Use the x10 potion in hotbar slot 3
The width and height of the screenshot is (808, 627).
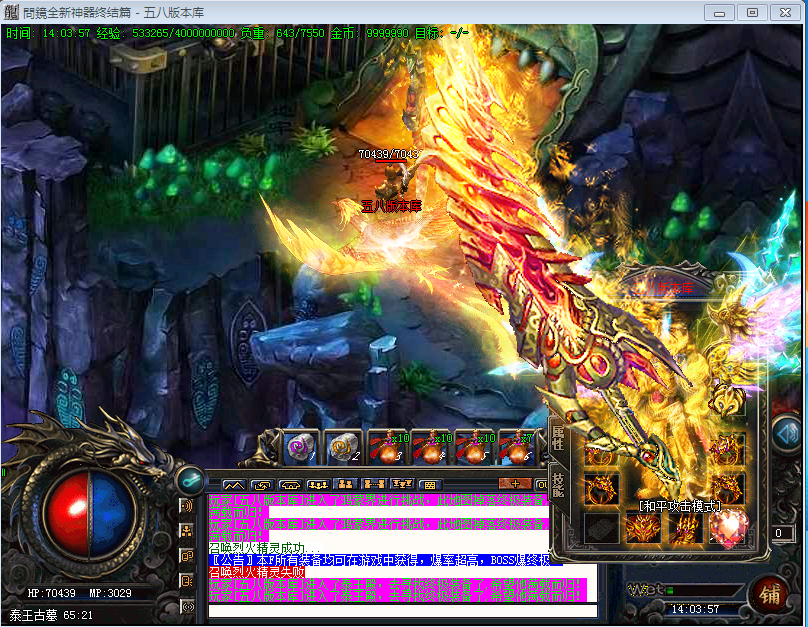(x=388, y=447)
